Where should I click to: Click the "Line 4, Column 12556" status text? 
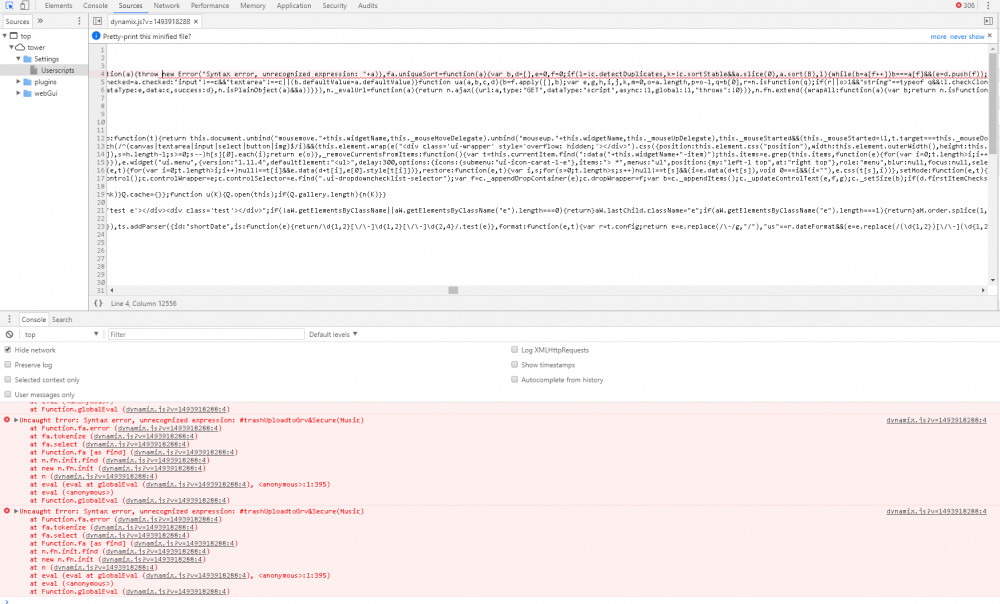coord(143,304)
